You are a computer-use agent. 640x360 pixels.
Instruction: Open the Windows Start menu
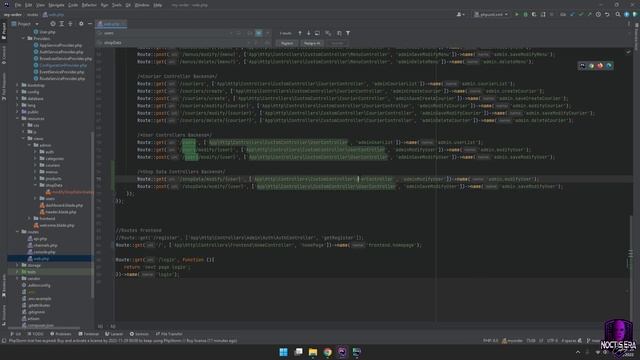(283, 352)
